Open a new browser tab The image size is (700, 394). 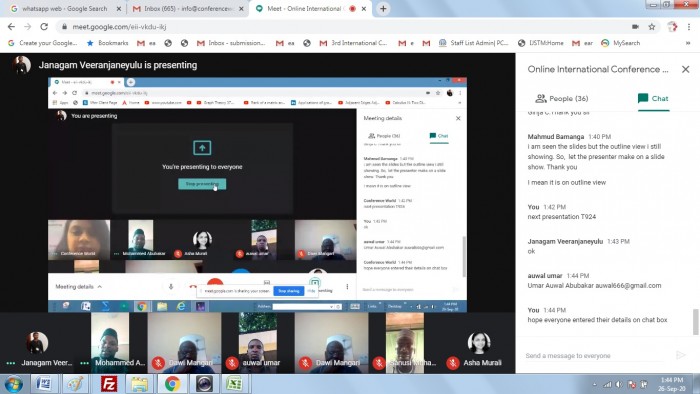click(383, 8)
